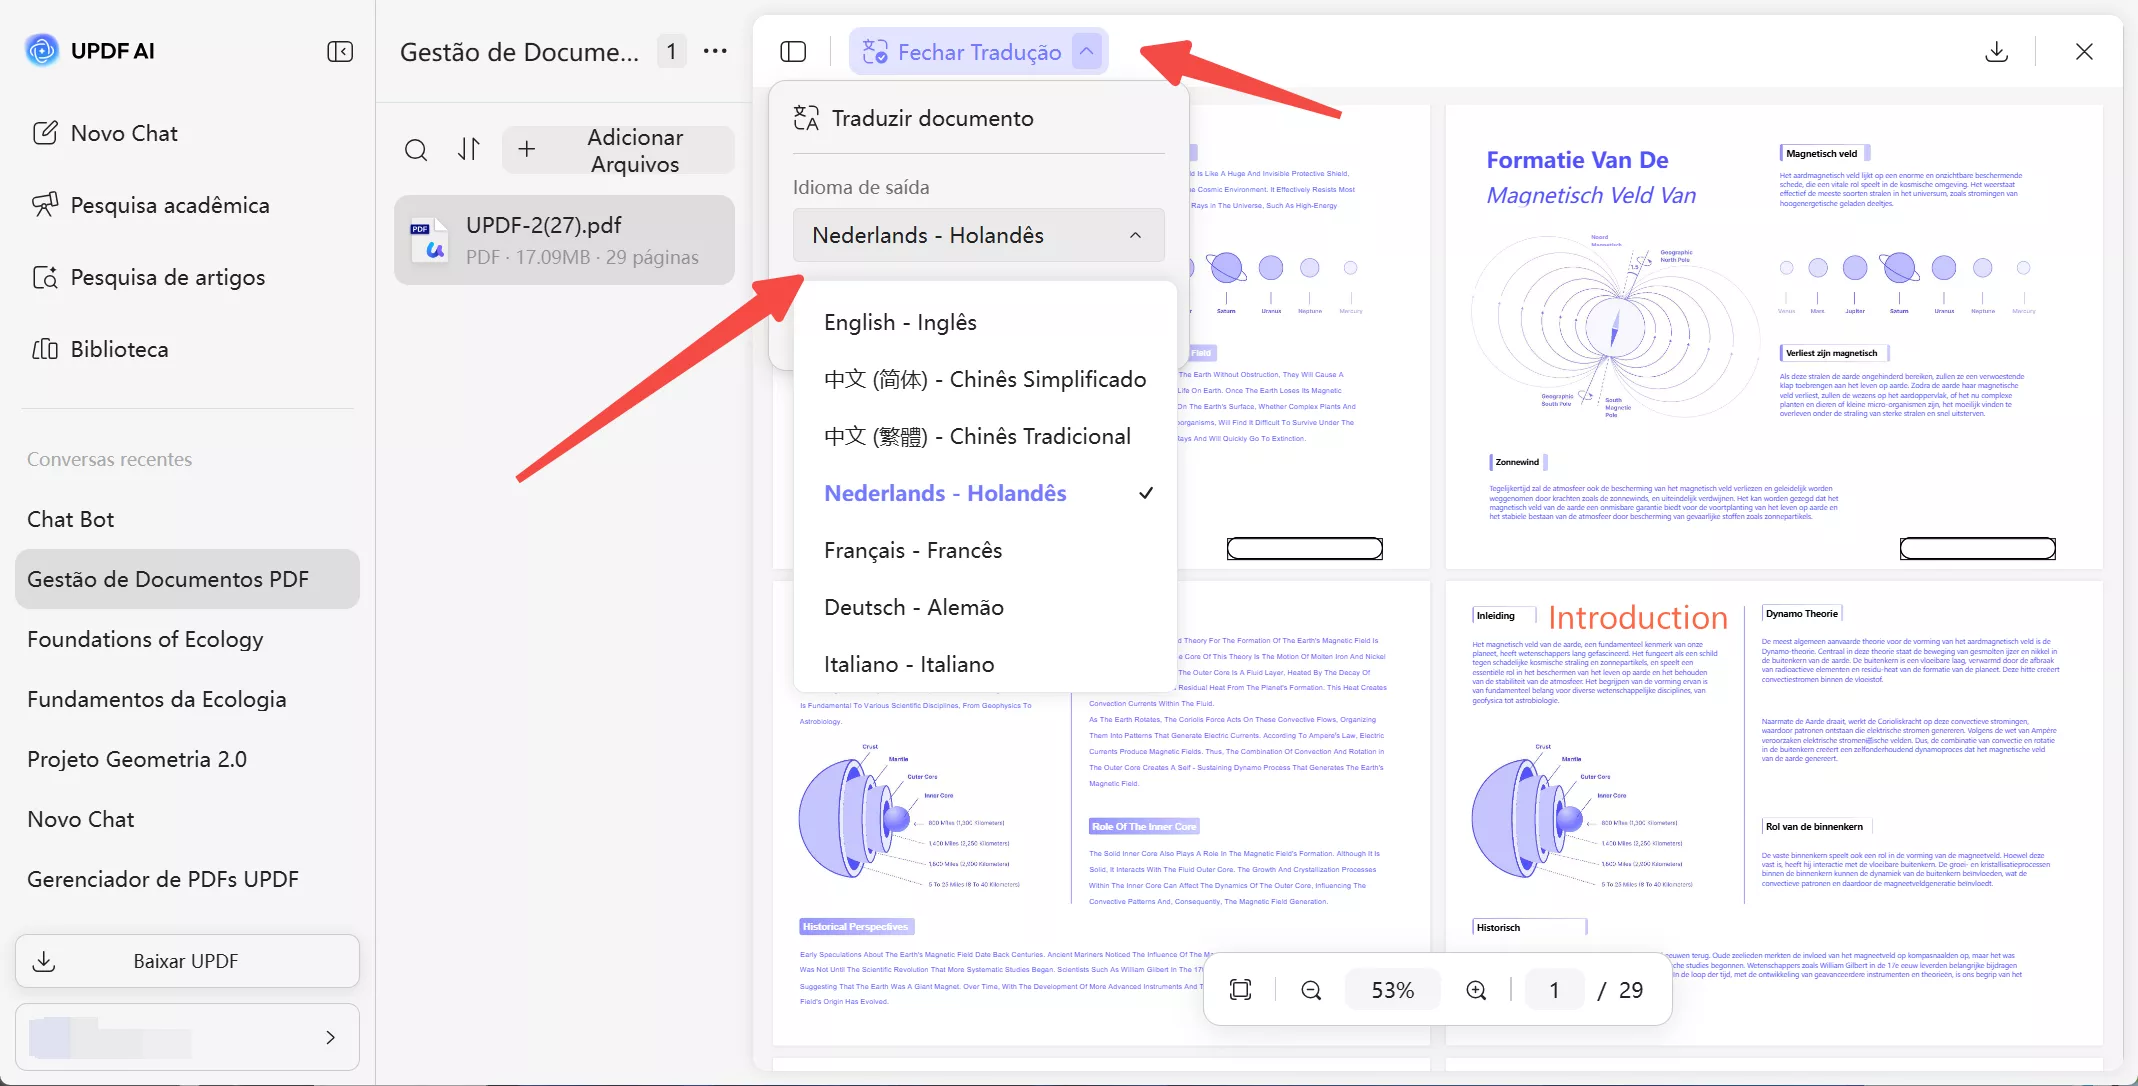Collapse the left UPDF AI sidebar
The image size is (2138, 1086).
click(340, 51)
